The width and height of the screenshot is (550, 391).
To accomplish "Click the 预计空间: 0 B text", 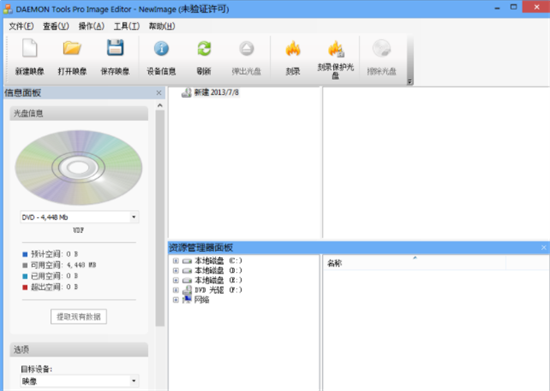I will point(54,254).
